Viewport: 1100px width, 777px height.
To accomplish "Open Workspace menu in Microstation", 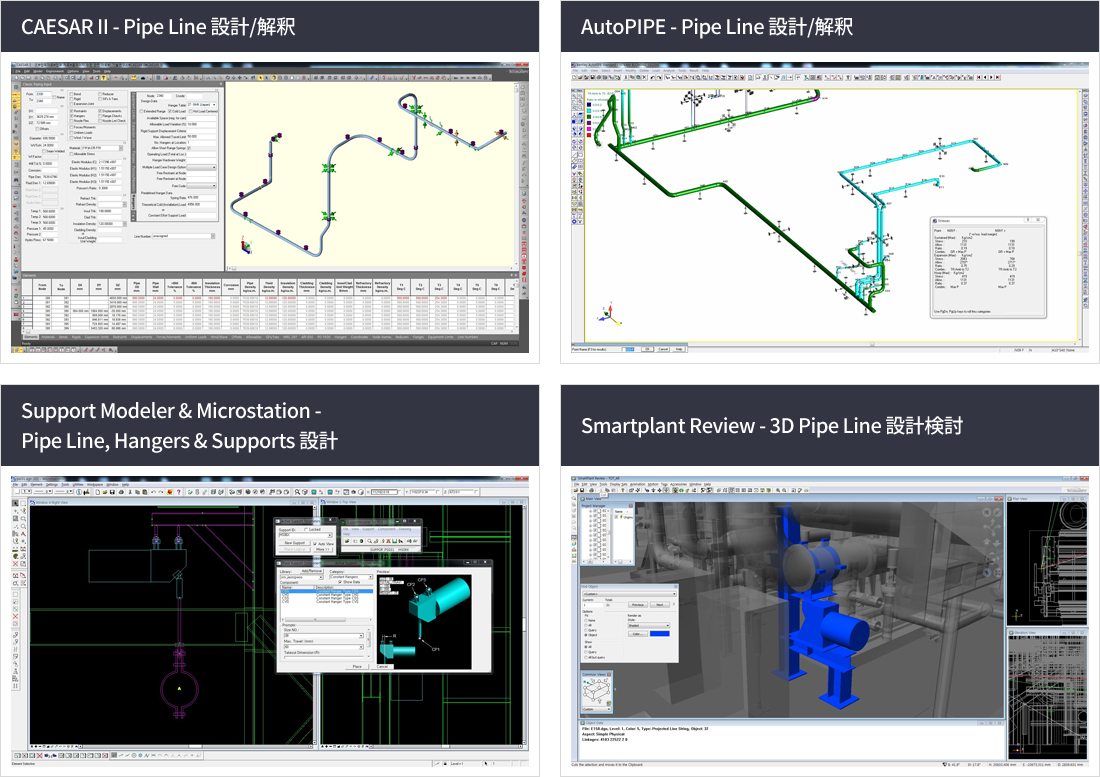I will [95, 485].
